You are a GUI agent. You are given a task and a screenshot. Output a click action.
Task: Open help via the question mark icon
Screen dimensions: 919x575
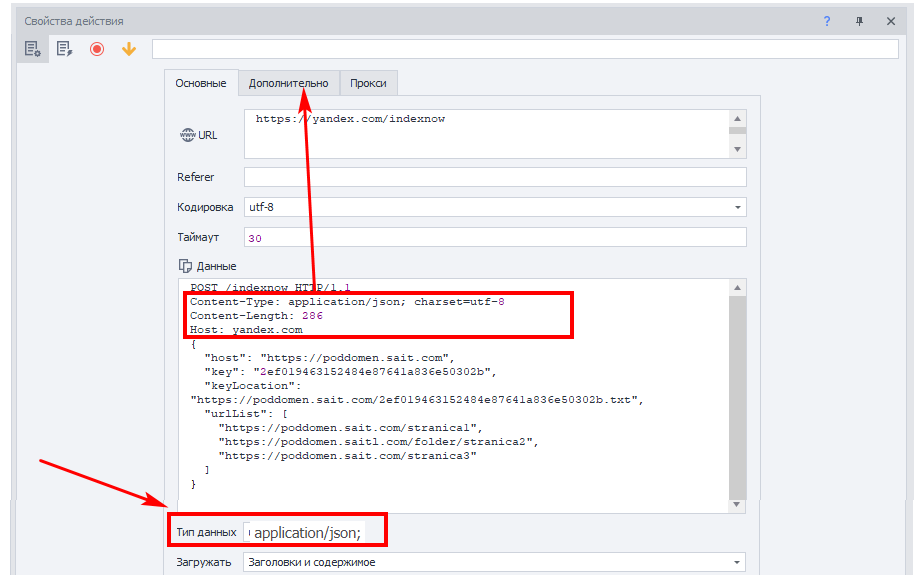click(x=826, y=21)
